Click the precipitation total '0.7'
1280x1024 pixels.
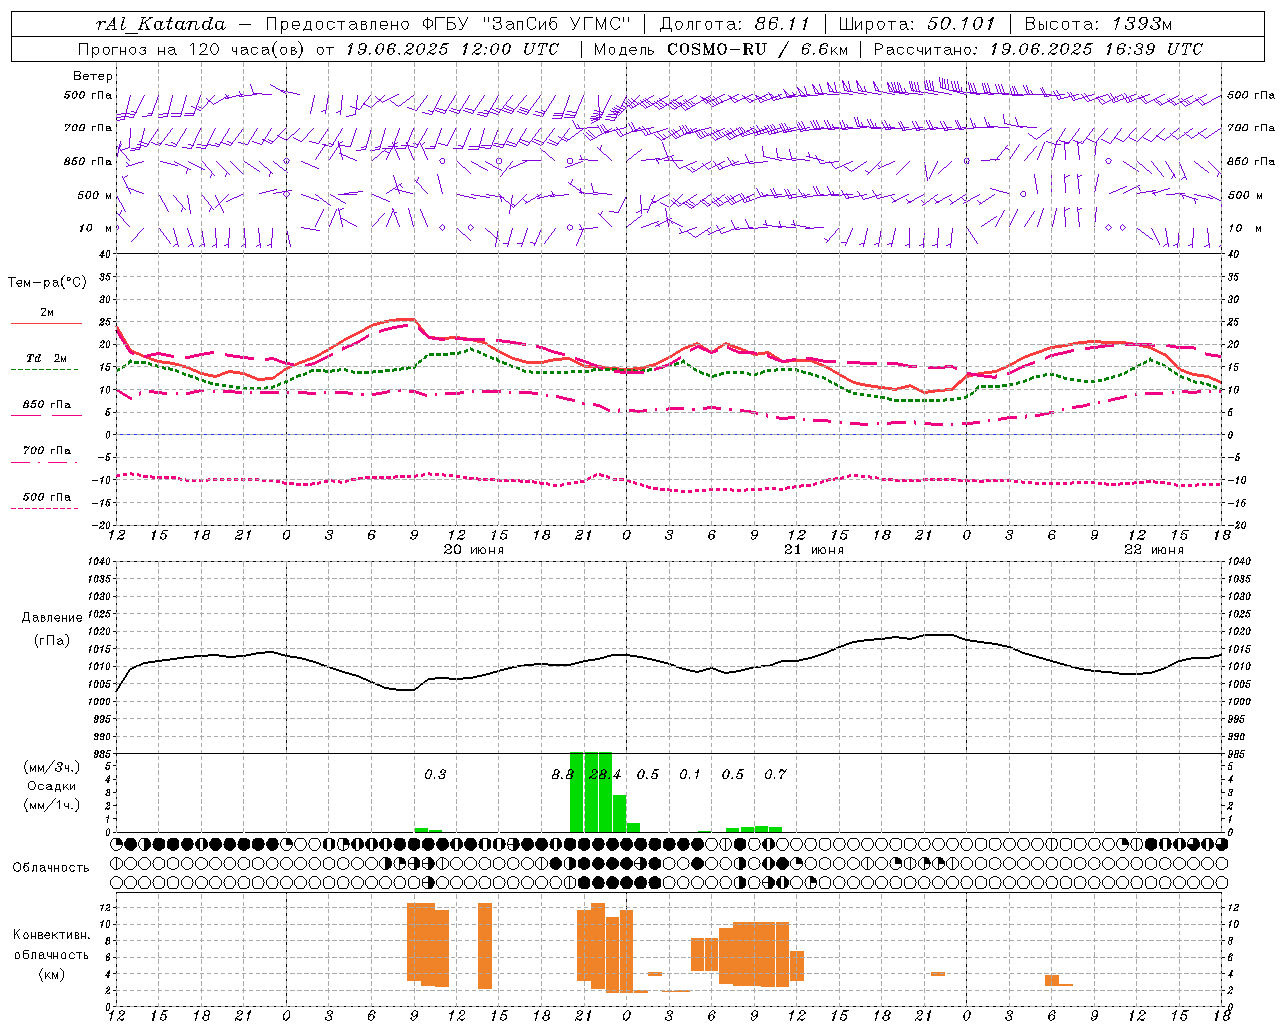[775, 774]
